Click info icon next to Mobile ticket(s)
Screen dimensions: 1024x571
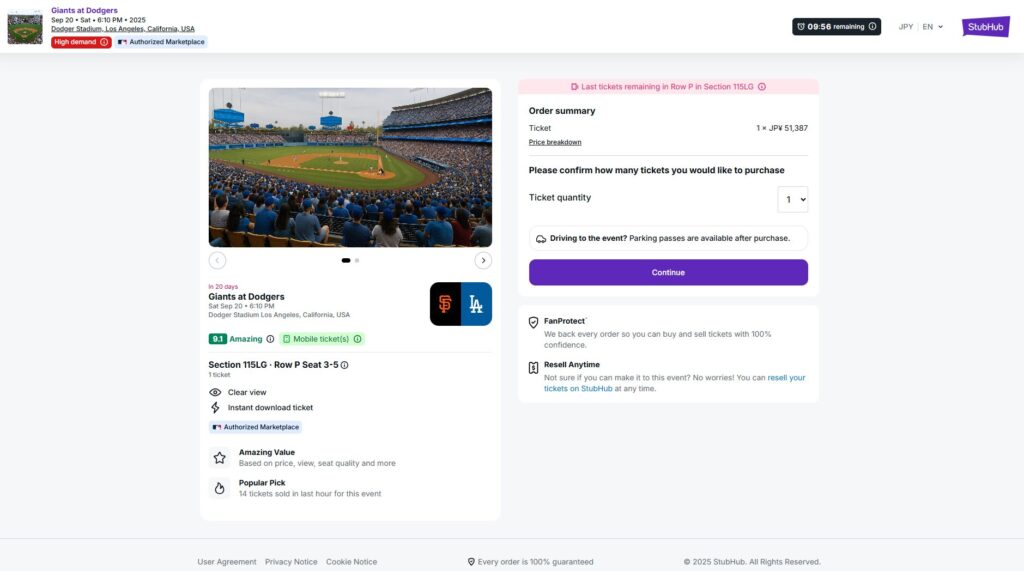click(x=357, y=339)
